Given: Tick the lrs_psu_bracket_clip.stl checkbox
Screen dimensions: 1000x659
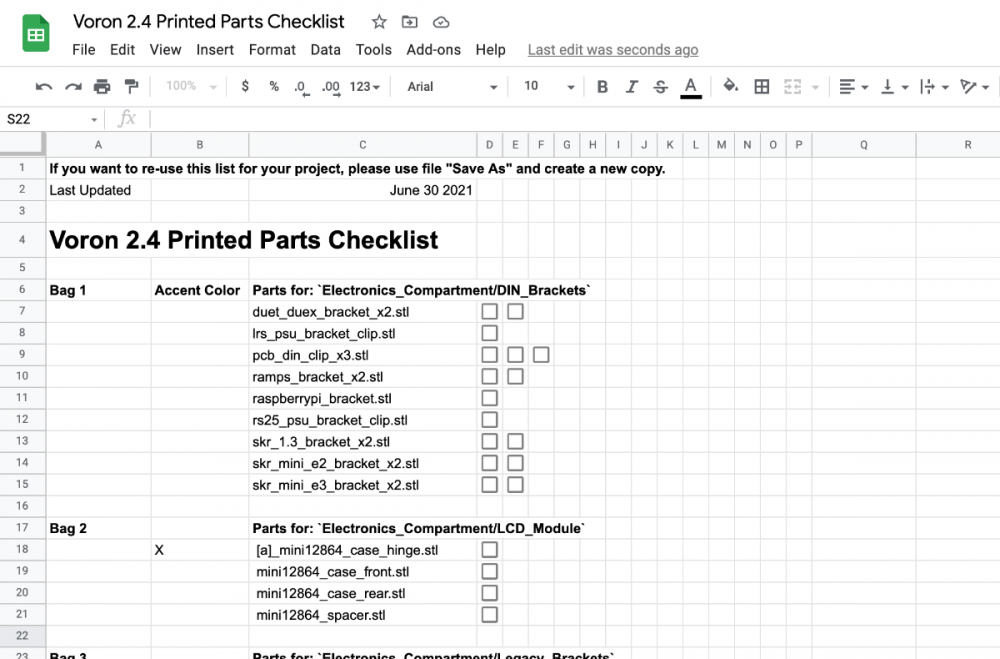Looking at the screenshot, I should (489, 333).
